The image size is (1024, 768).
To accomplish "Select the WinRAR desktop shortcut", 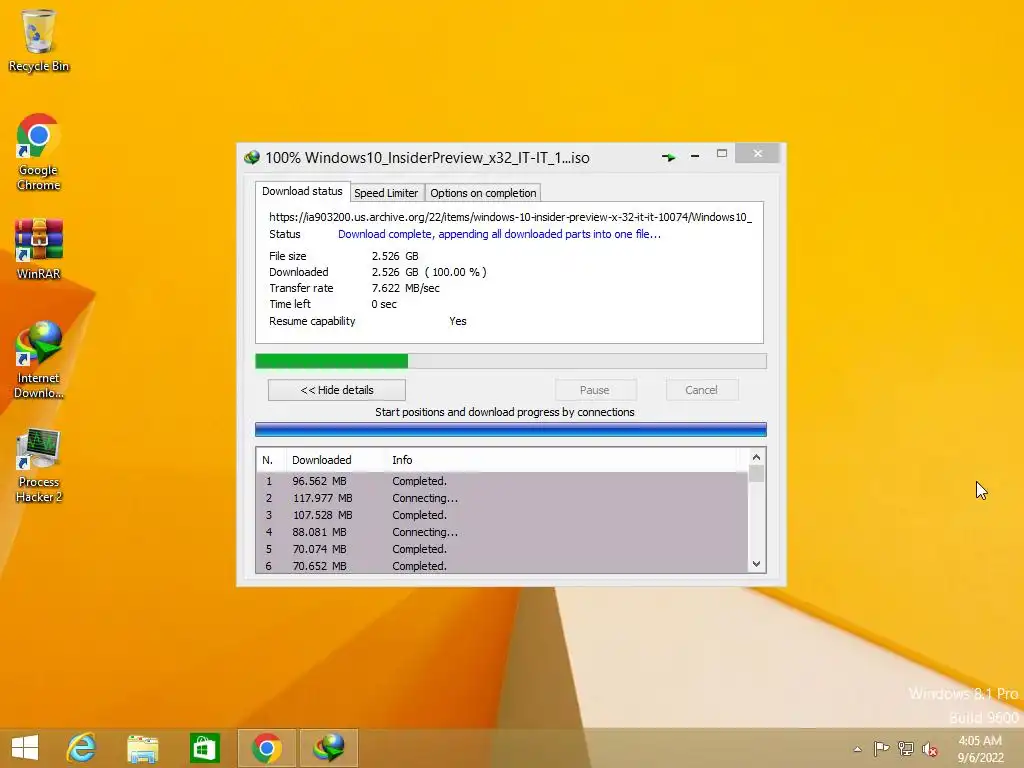I will click(x=39, y=249).
